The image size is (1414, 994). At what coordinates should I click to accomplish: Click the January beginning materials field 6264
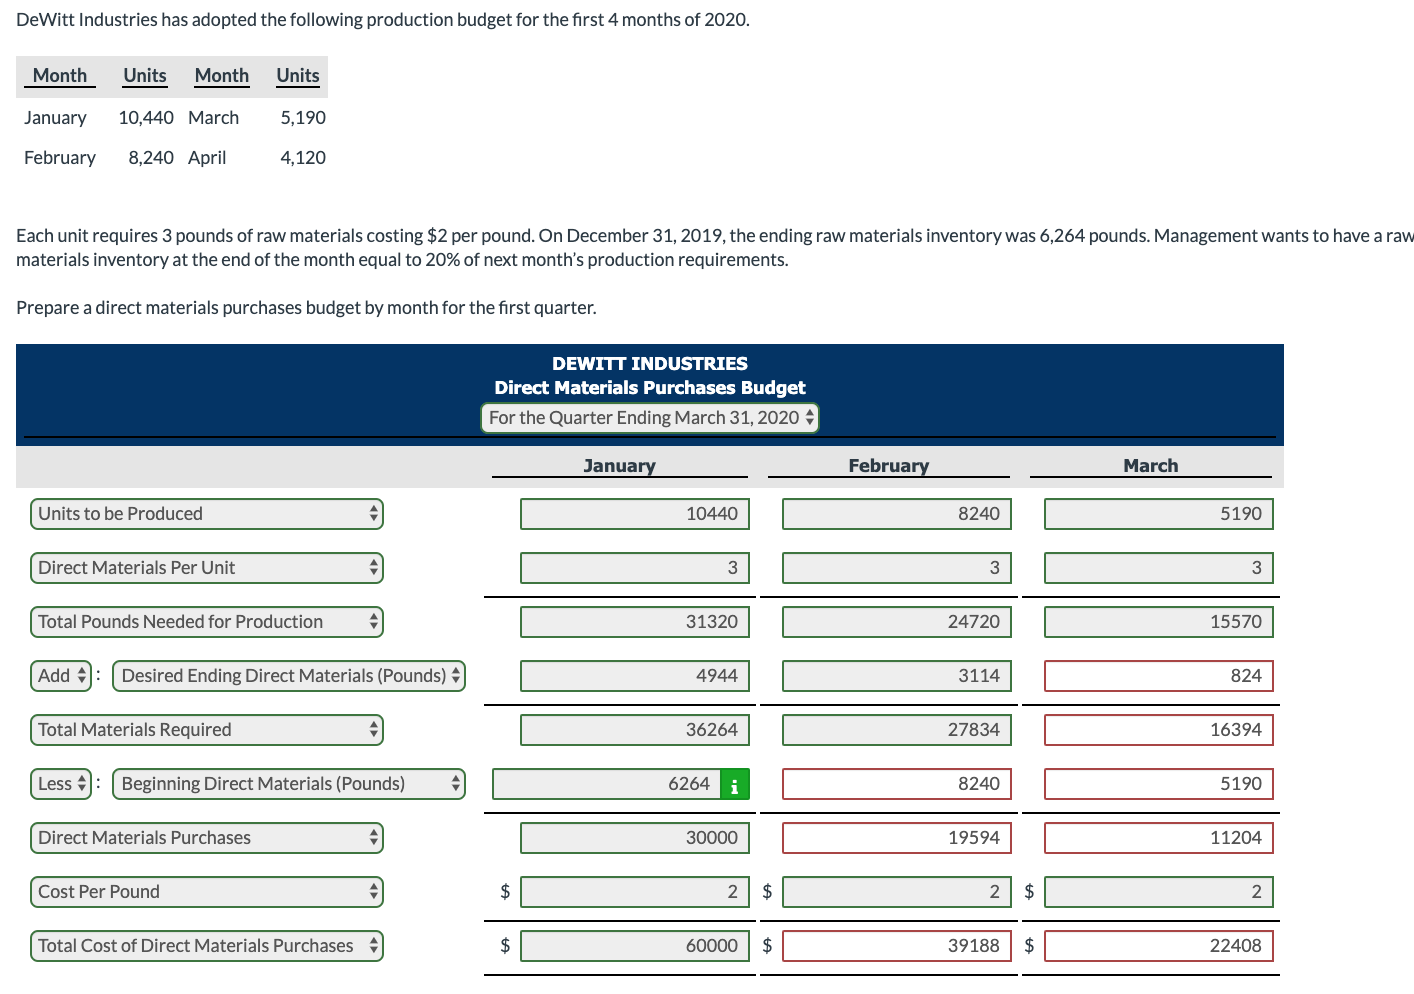[606, 784]
